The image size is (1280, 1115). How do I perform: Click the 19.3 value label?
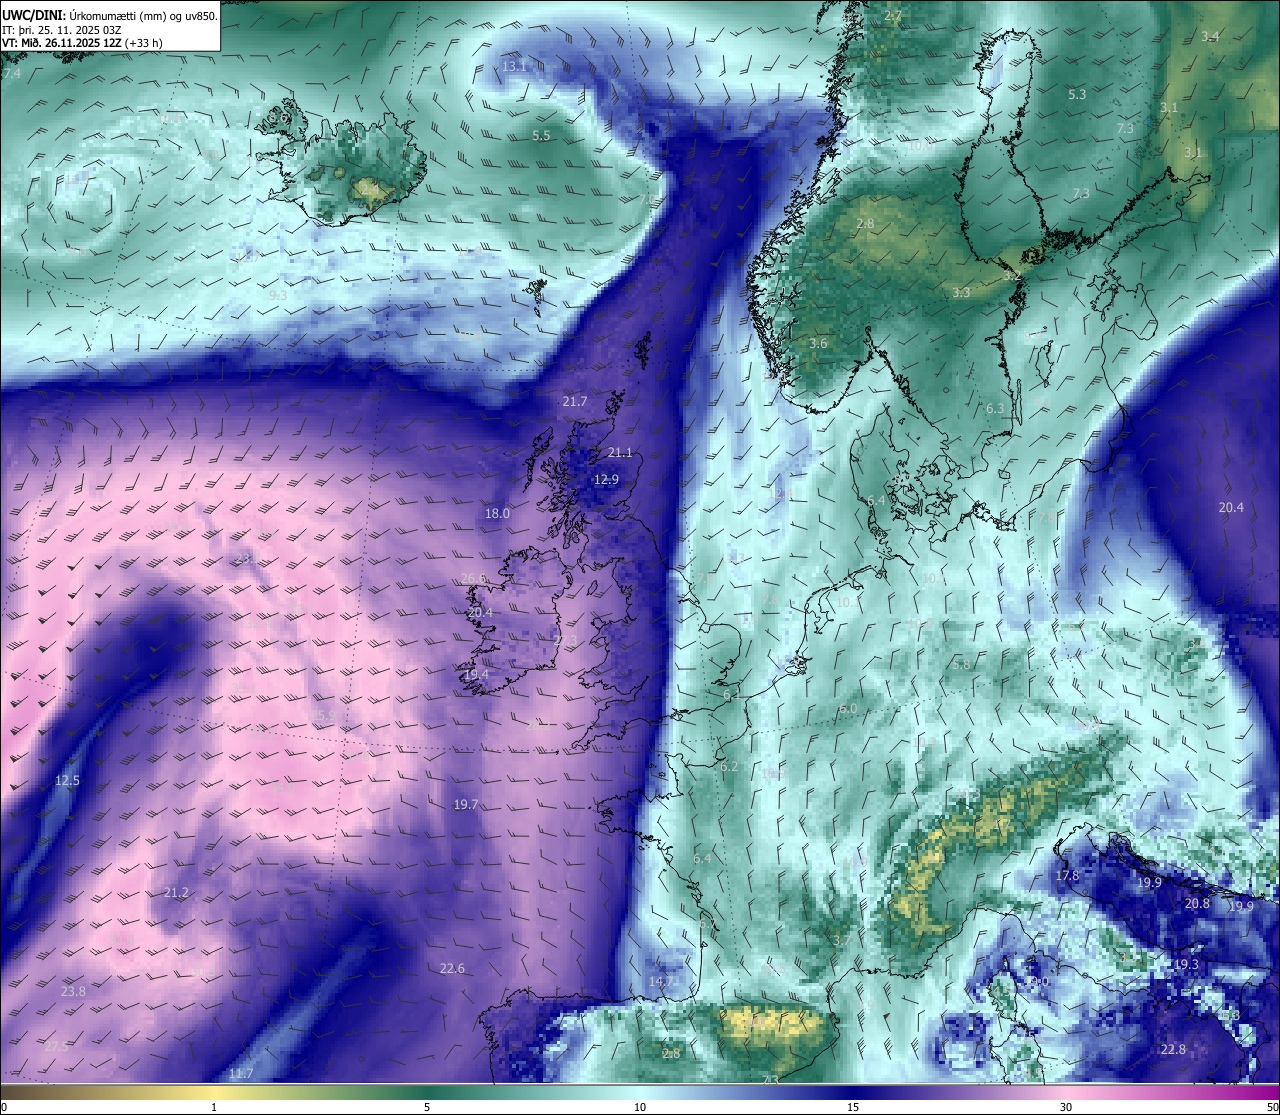[1186, 964]
